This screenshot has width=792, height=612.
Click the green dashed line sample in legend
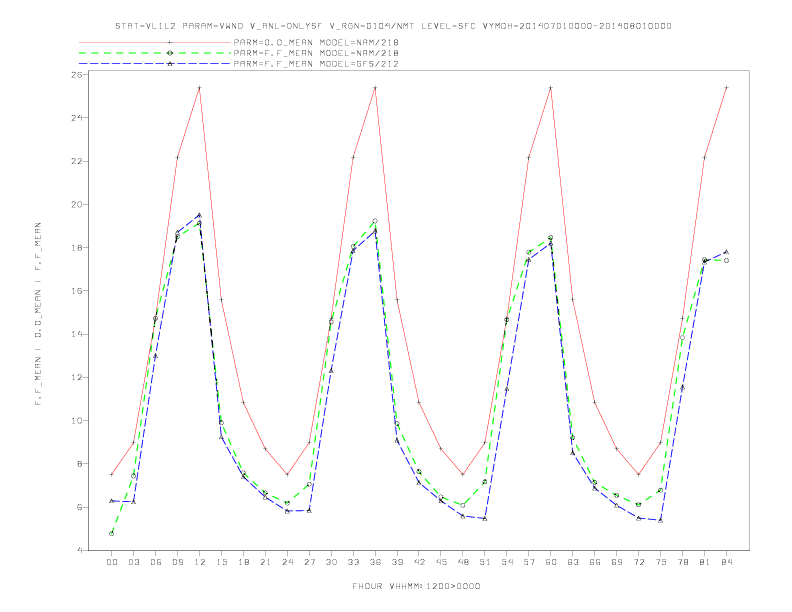tap(155, 53)
